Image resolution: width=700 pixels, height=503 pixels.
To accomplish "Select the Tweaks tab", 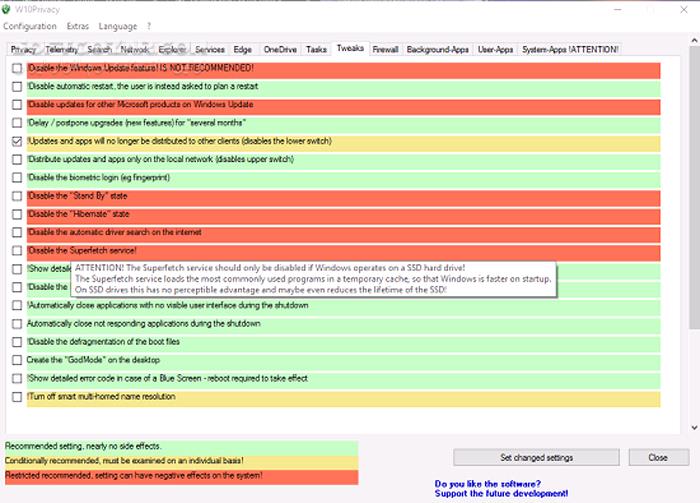I will point(350,48).
